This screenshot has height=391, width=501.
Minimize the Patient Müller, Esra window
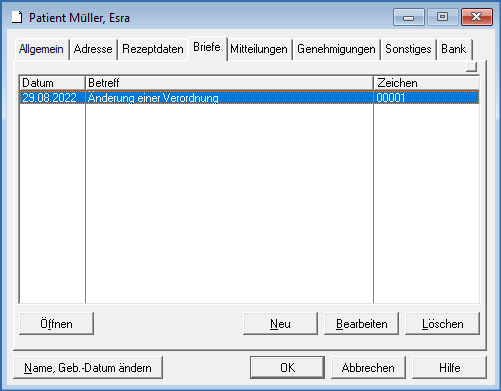pos(409,17)
